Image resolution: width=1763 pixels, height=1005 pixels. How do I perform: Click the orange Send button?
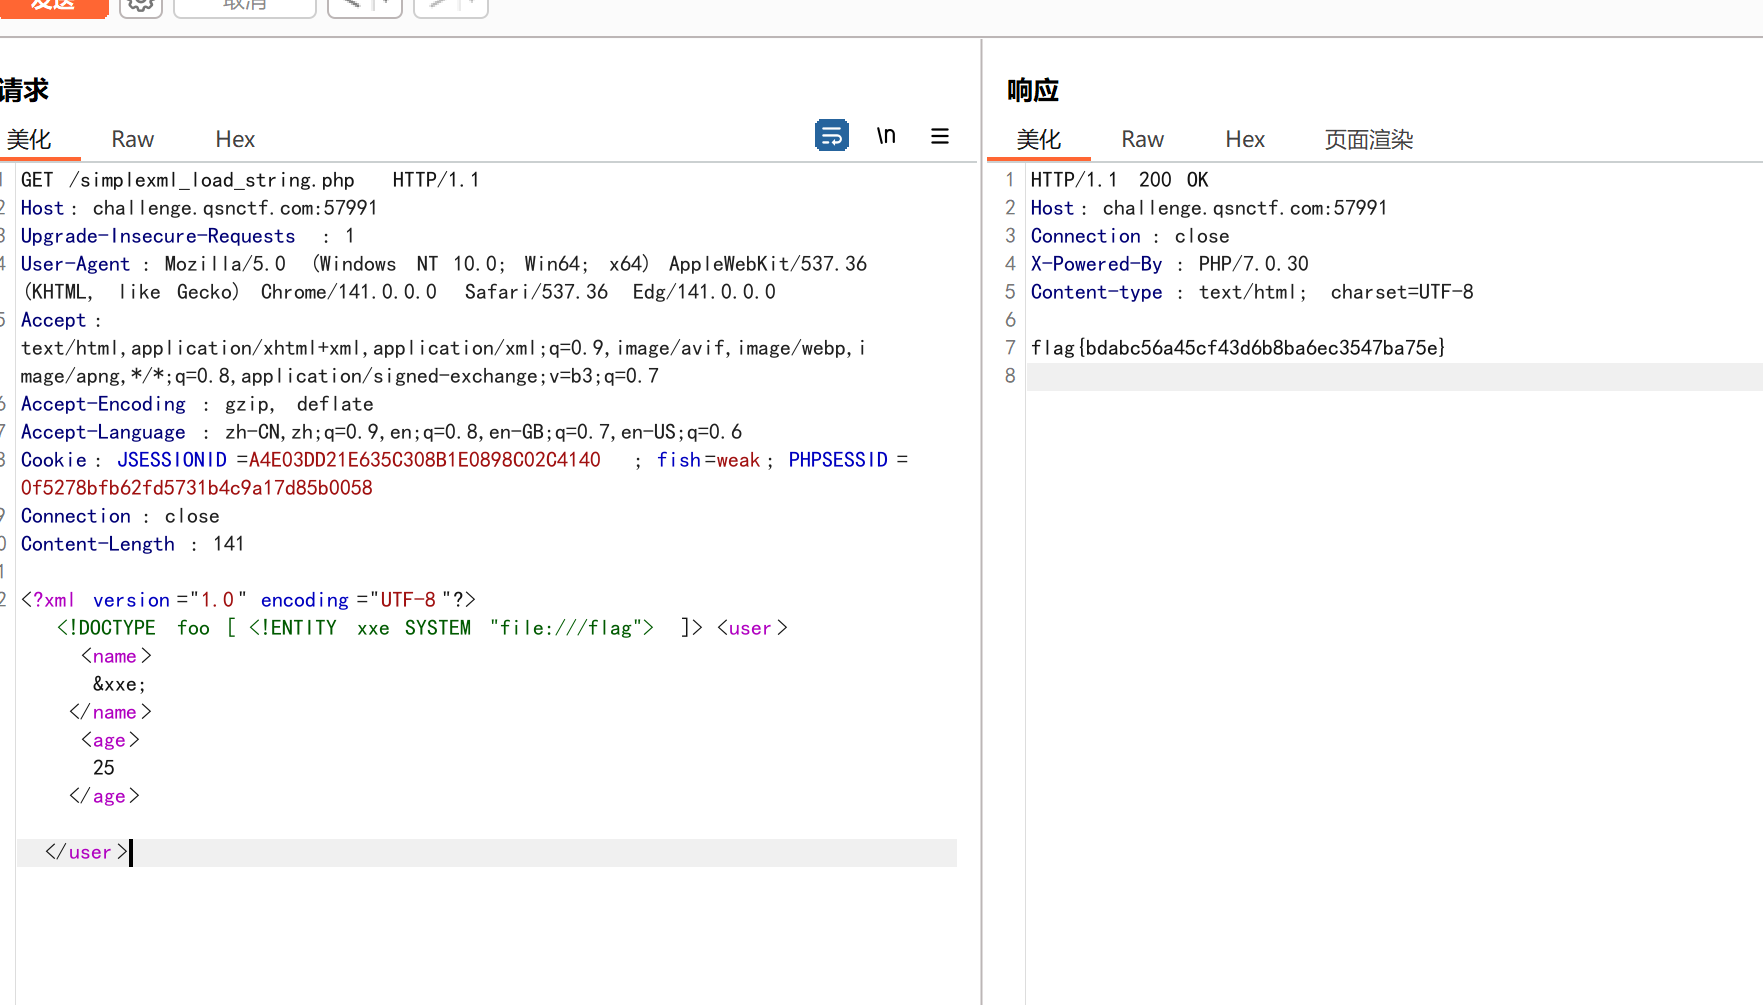coord(54,6)
